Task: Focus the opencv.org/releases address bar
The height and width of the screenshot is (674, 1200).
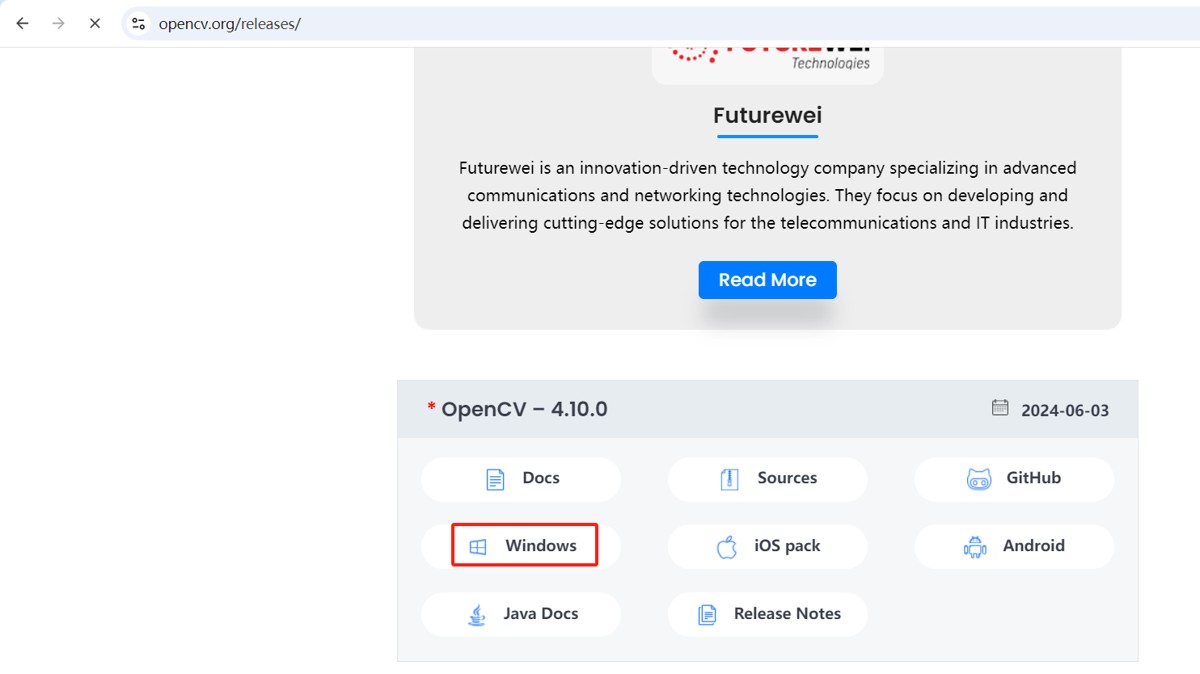Action: point(600,24)
